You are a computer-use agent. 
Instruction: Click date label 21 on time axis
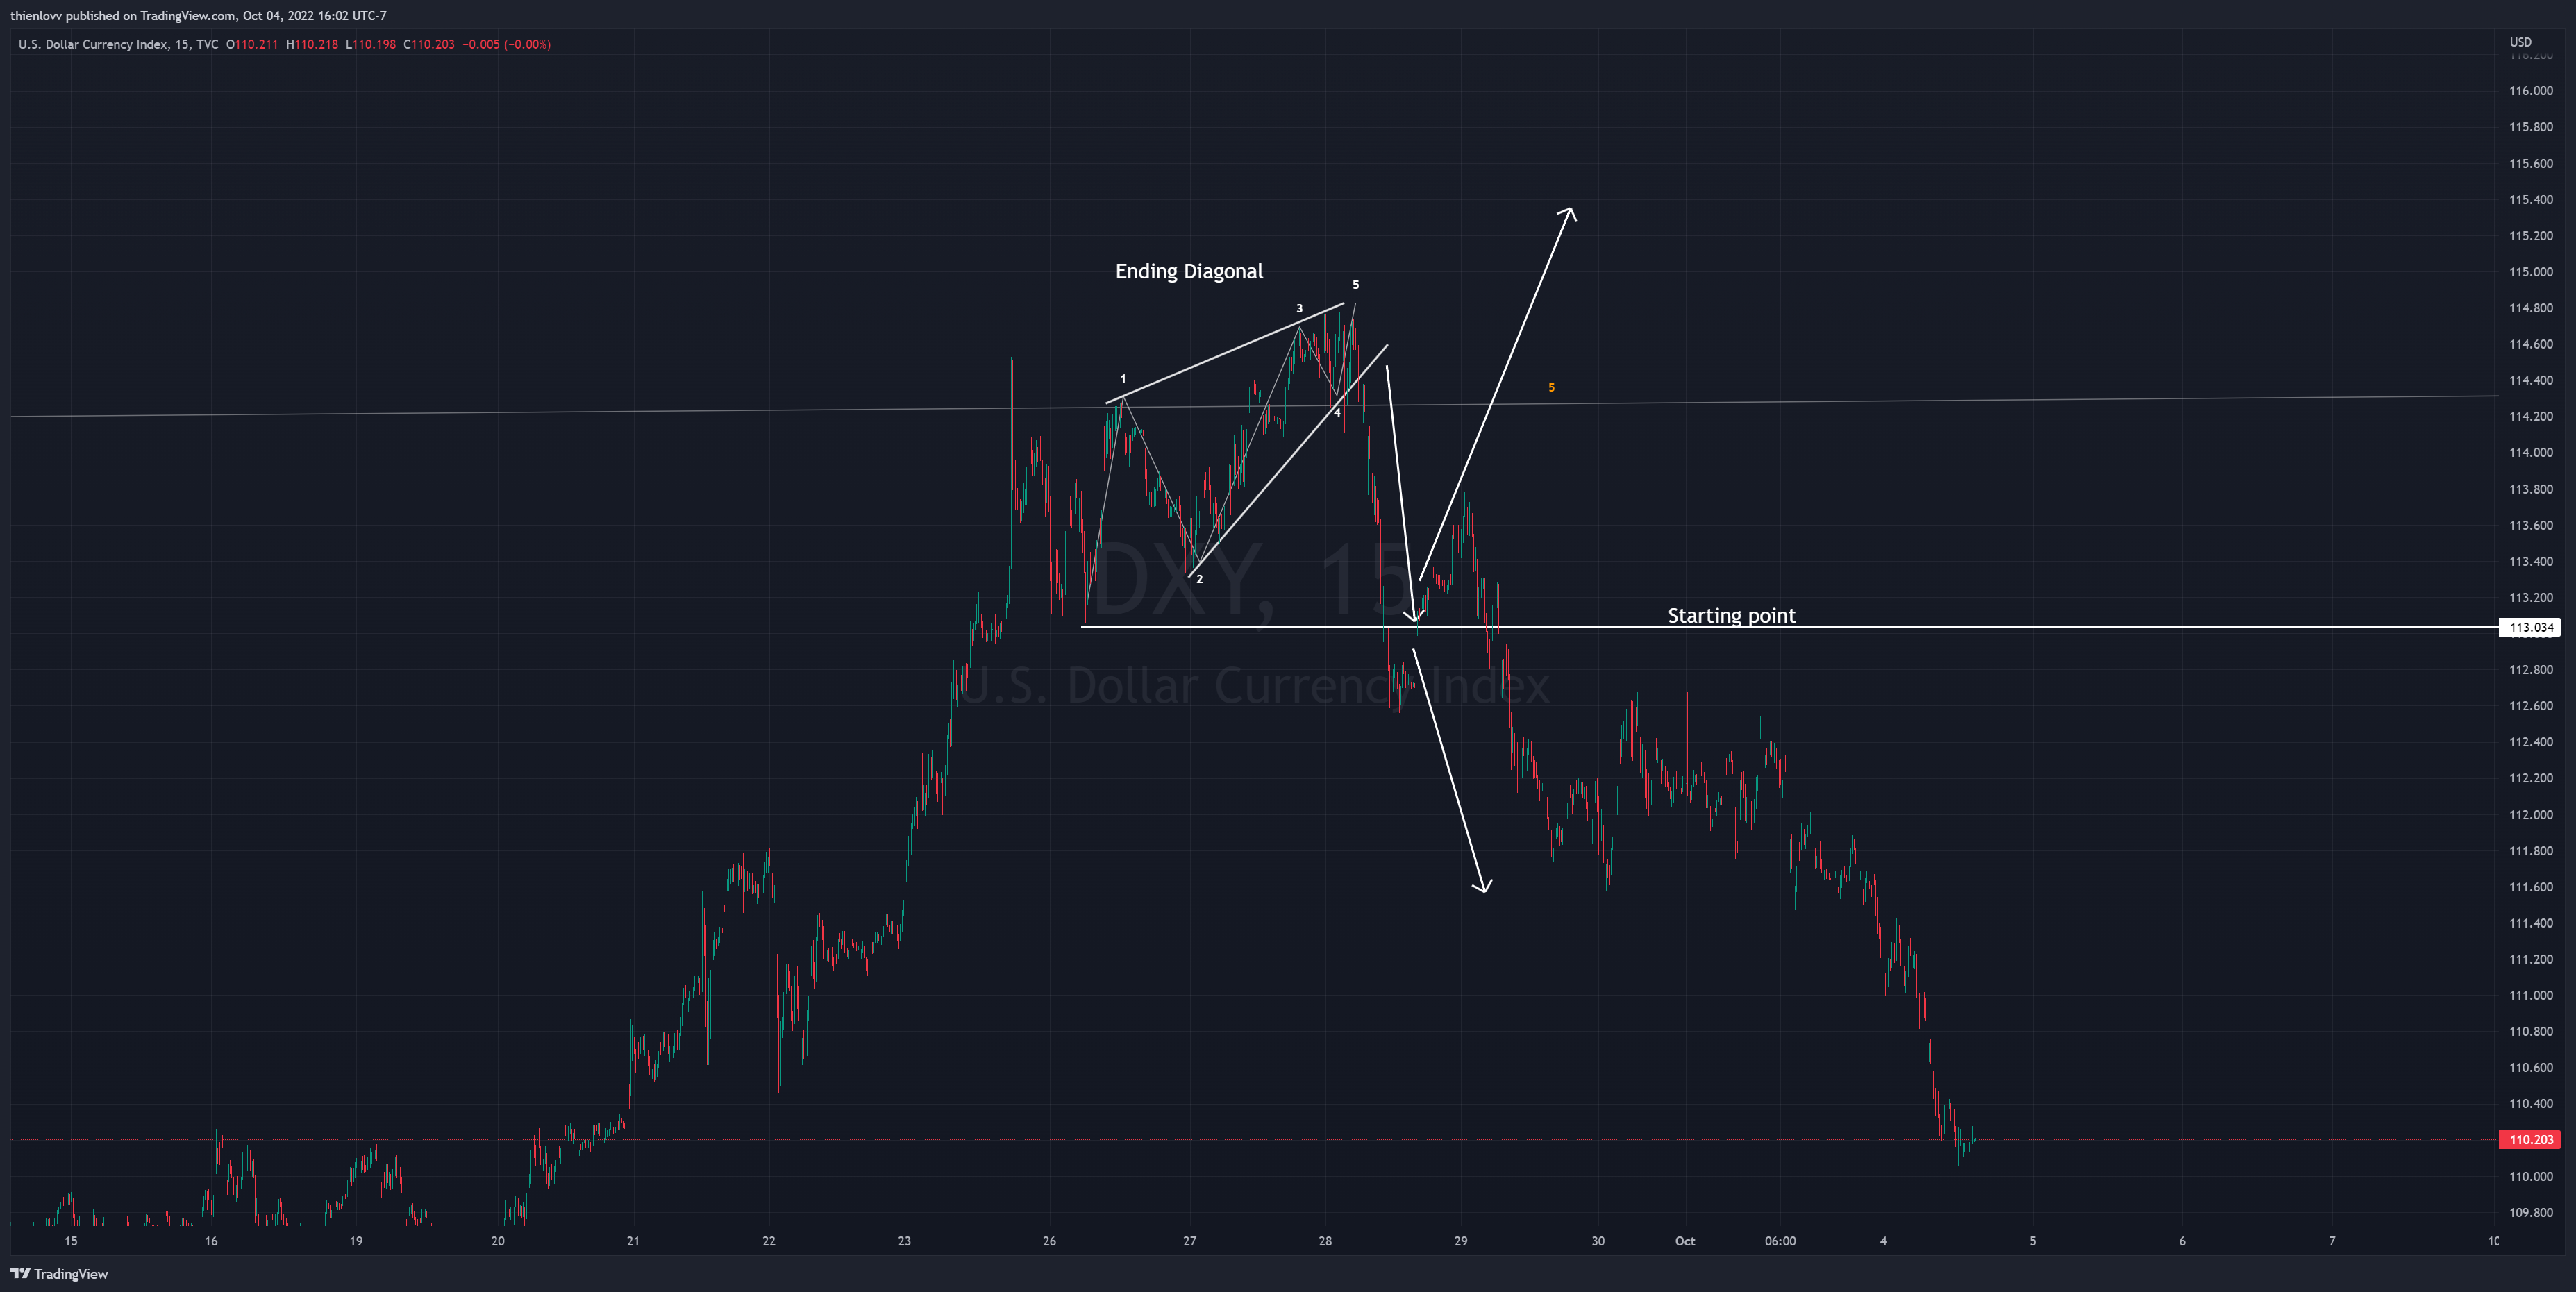click(633, 1241)
